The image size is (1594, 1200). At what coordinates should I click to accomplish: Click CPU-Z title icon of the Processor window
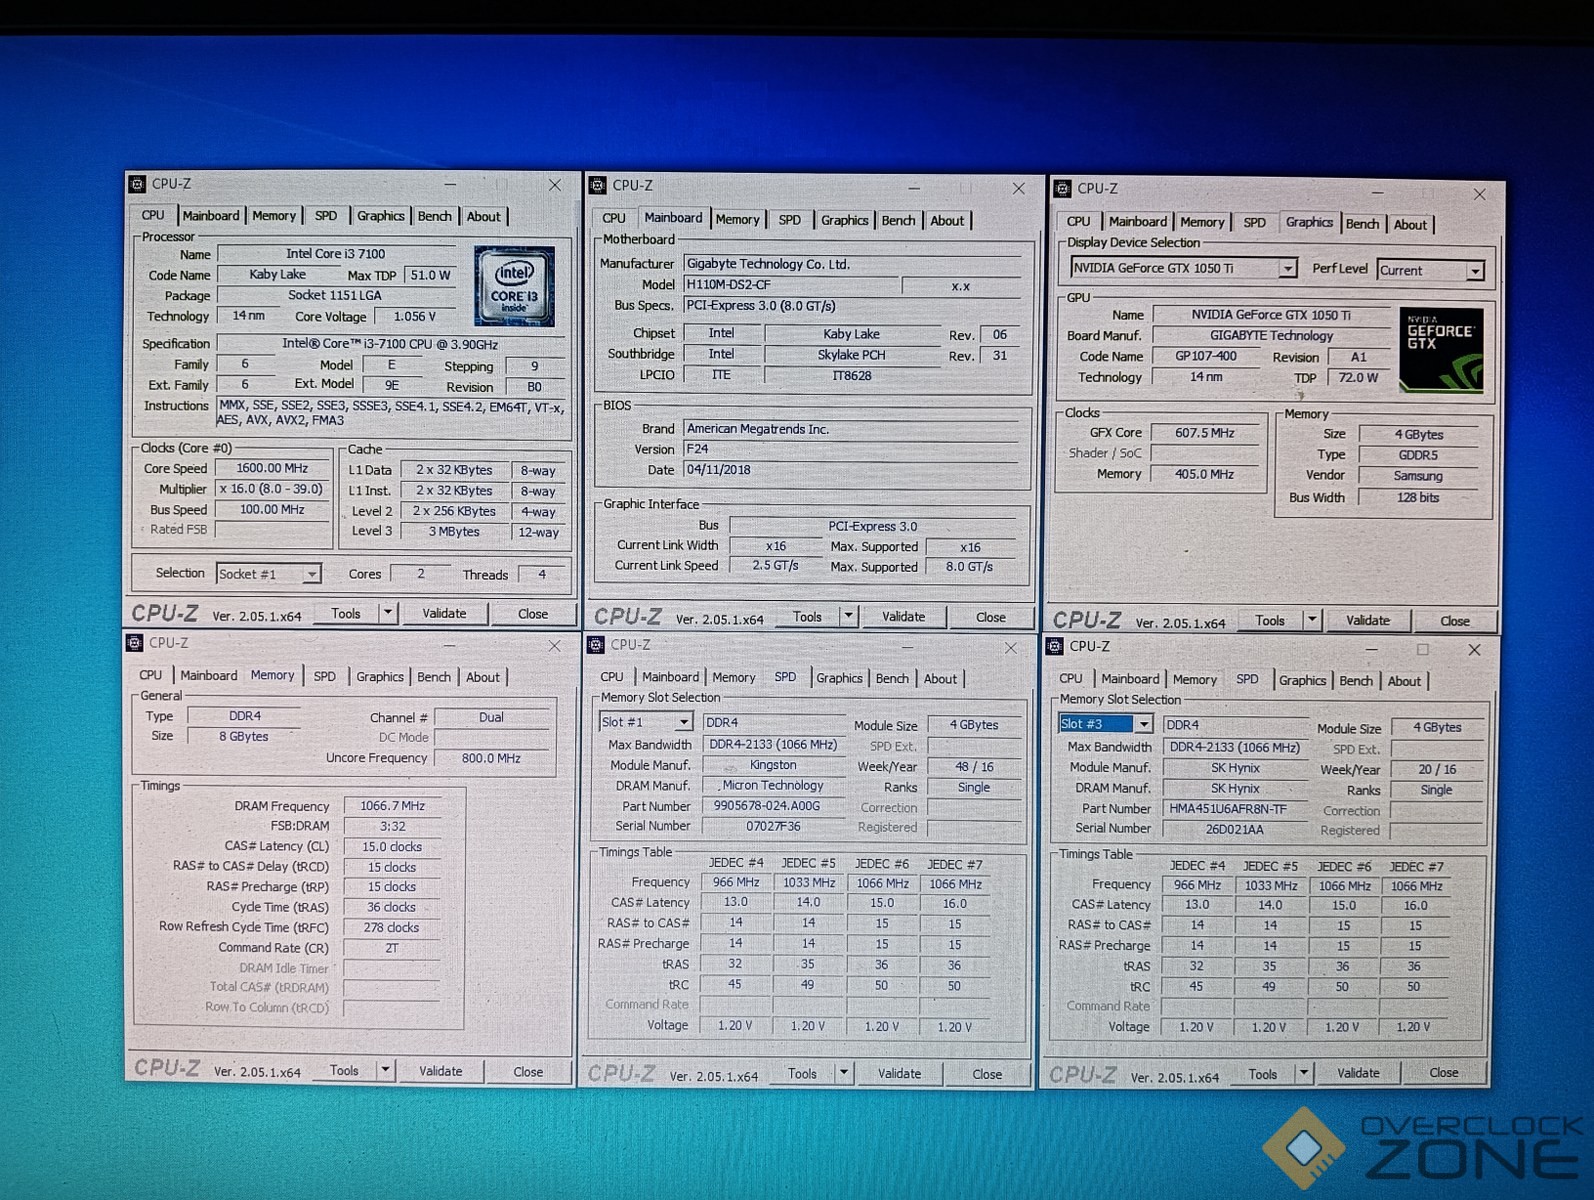[x=137, y=184]
